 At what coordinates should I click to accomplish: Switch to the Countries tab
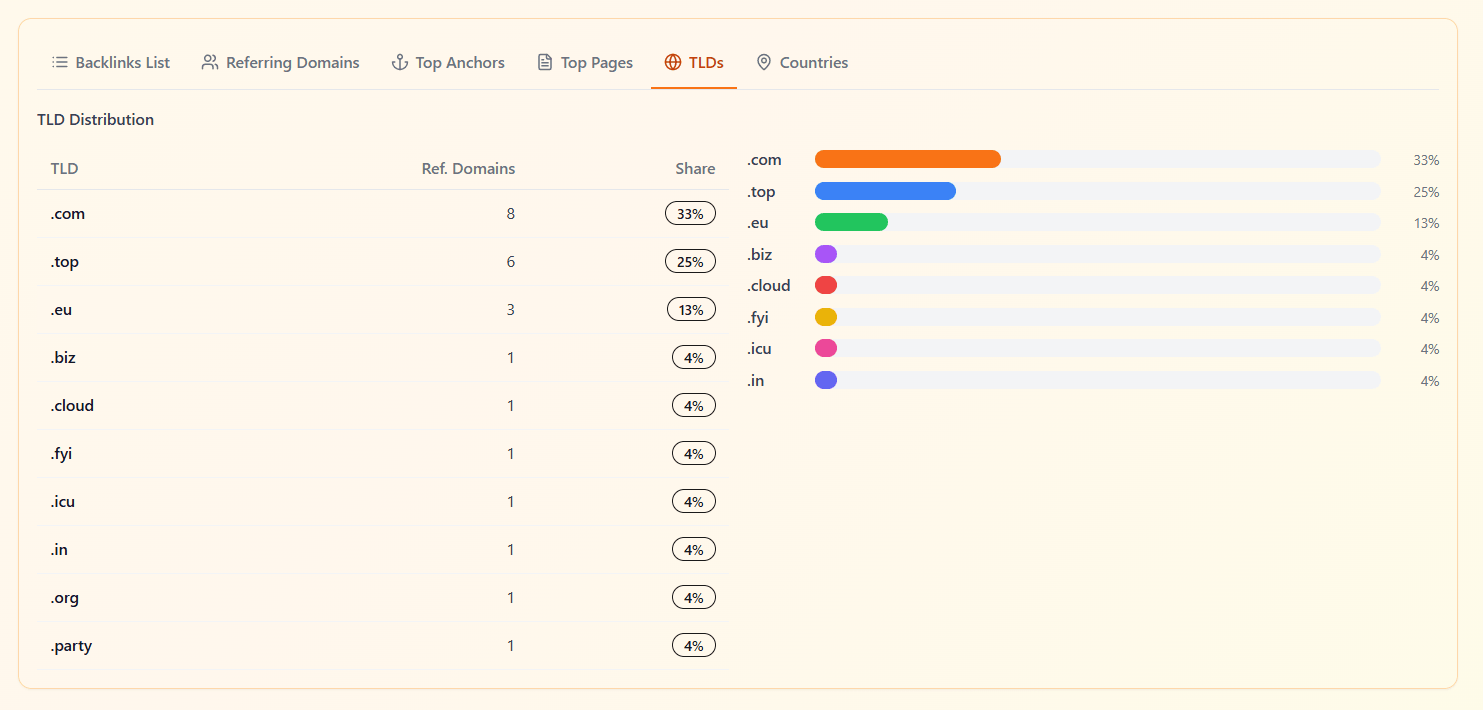812,62
